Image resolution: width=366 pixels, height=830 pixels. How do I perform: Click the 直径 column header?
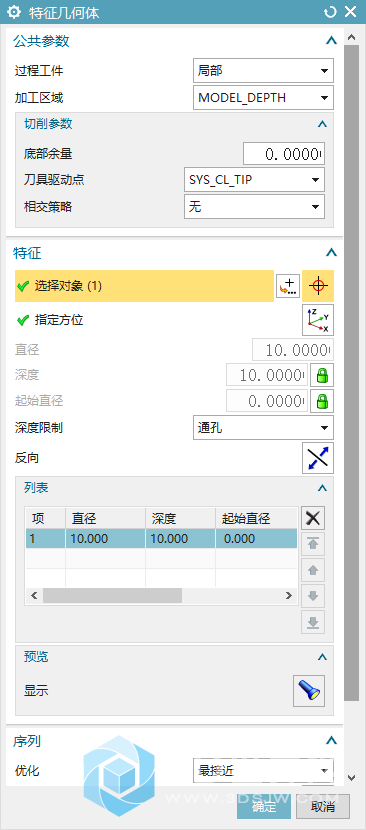105,518
